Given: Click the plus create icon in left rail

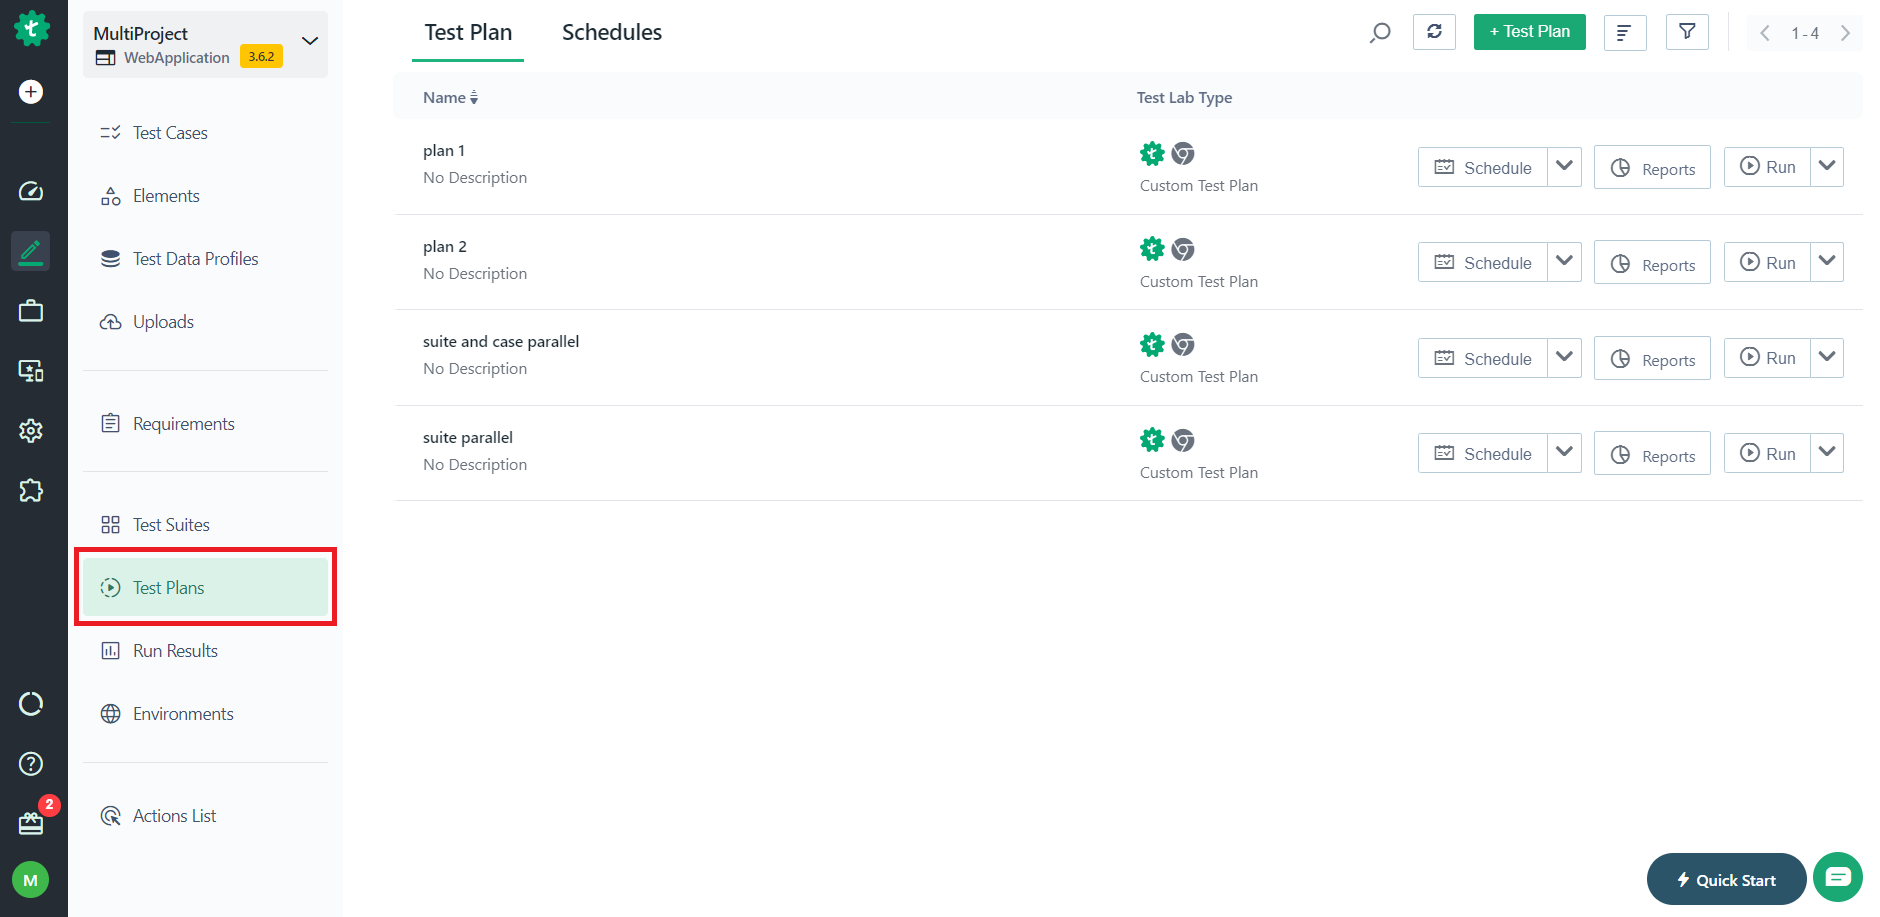Looking at the screenshot, I should (31, 92).
